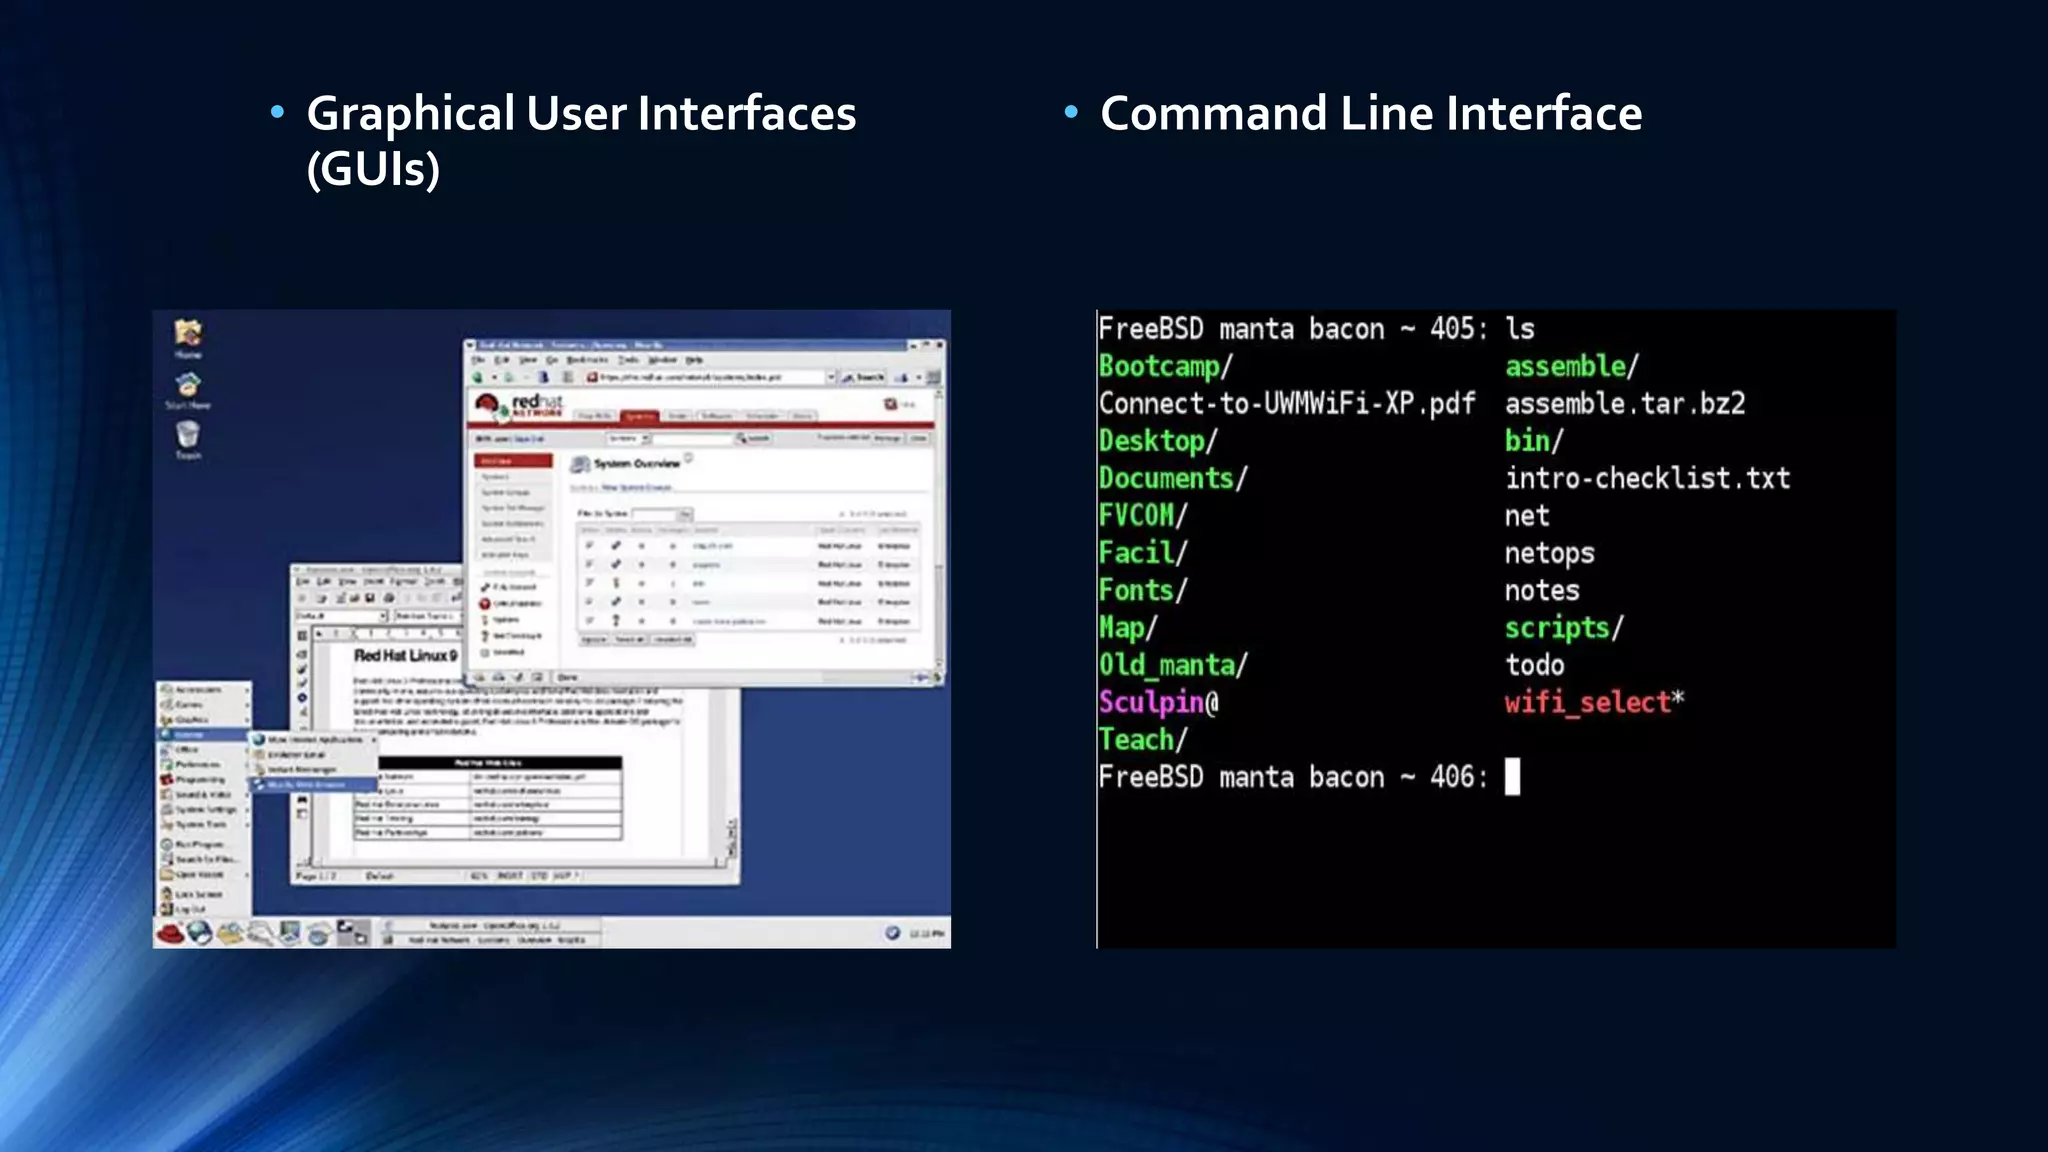Click OpenOffice window button in taskbar
2048x1152 pixels.
(493, 926)
